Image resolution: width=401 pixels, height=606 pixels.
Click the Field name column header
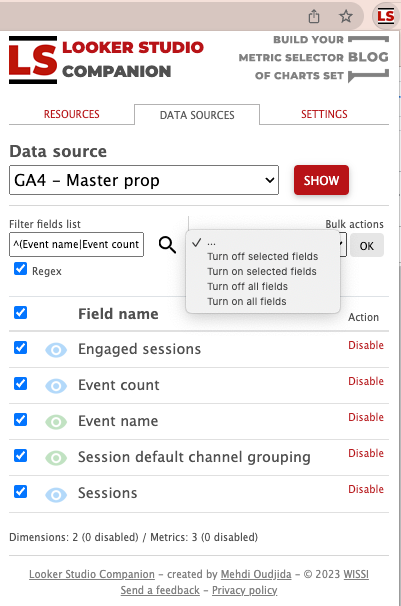[x=118, y=314]
